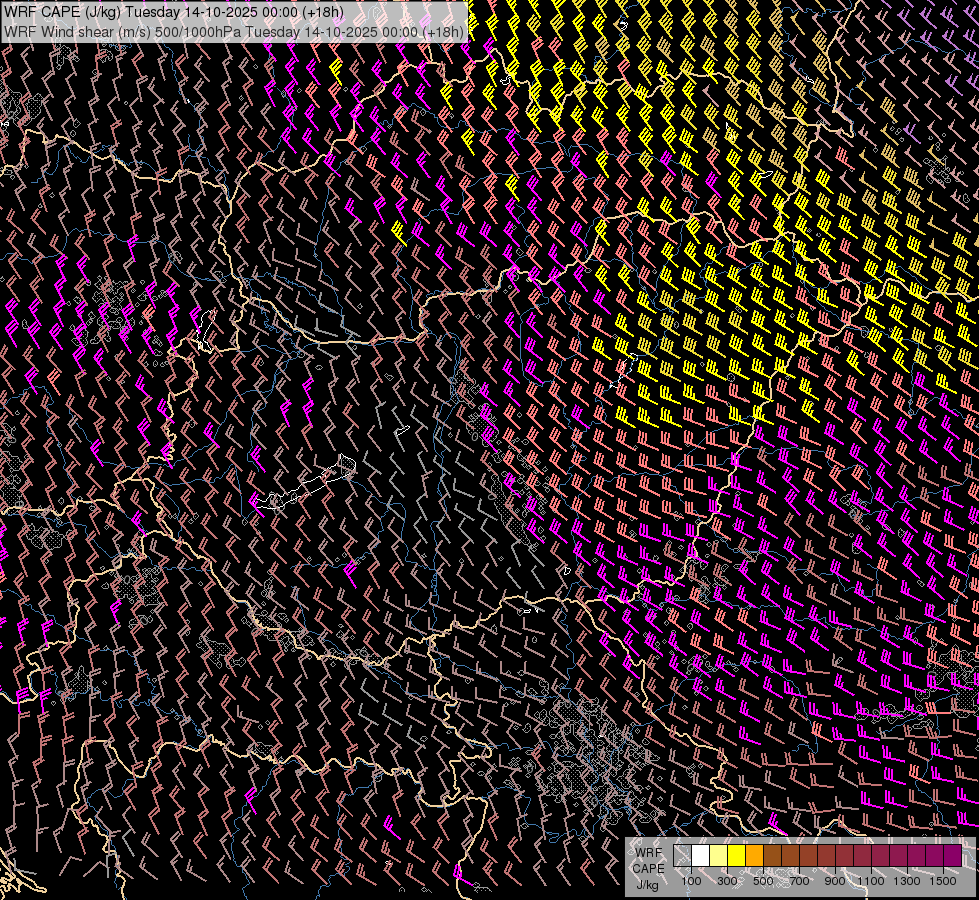Click the 100 tick label in the legend
Screen dimensions: 979x900
click(691, 881)
